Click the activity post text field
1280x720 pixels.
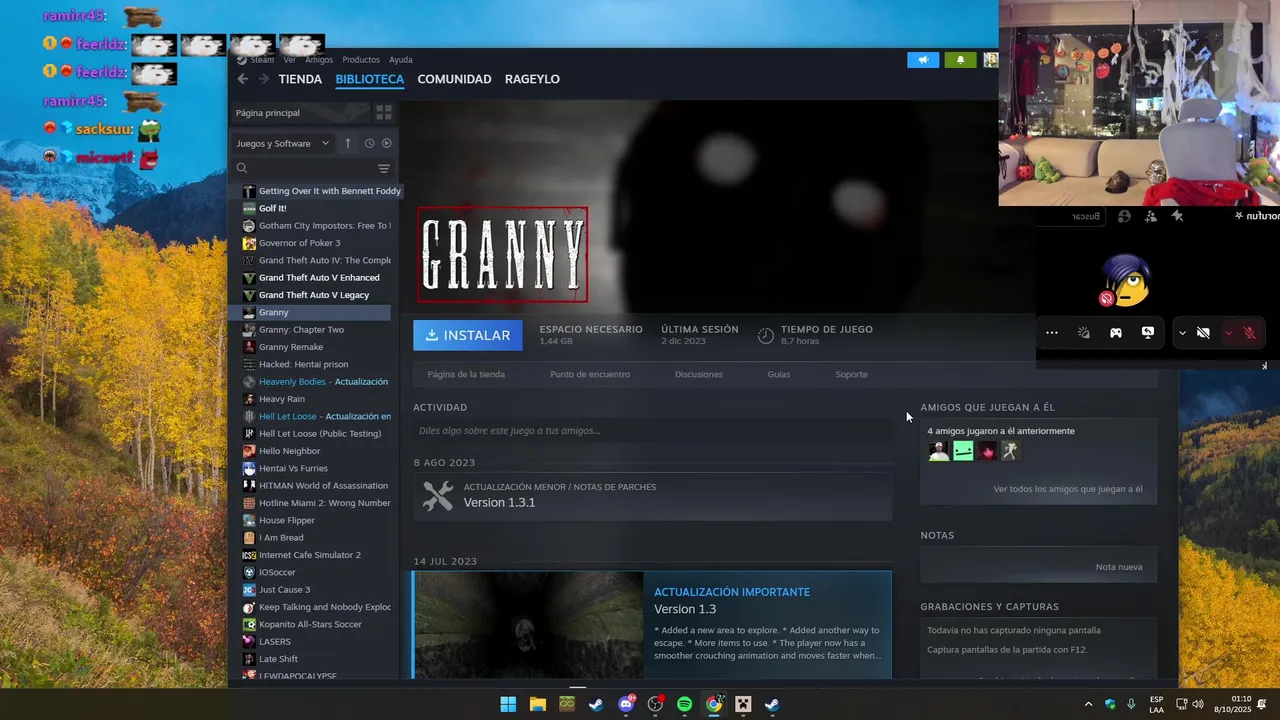(652, 431)
